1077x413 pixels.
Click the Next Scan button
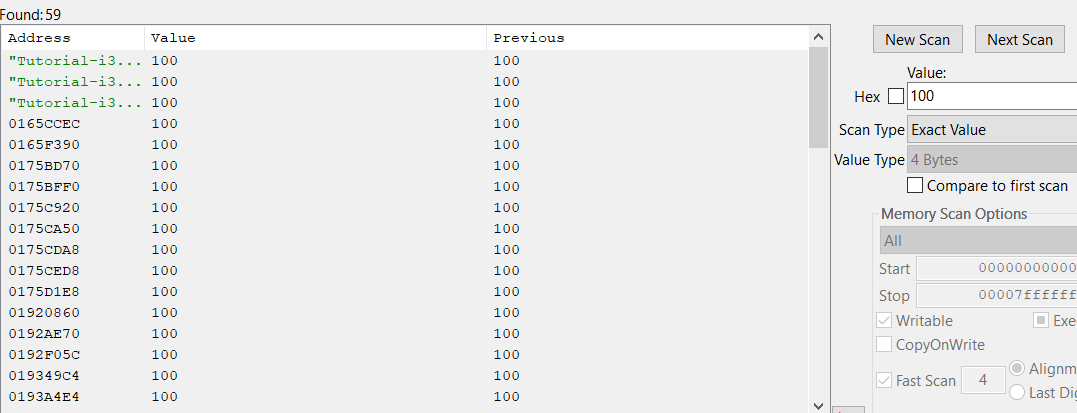point(1019,39)
